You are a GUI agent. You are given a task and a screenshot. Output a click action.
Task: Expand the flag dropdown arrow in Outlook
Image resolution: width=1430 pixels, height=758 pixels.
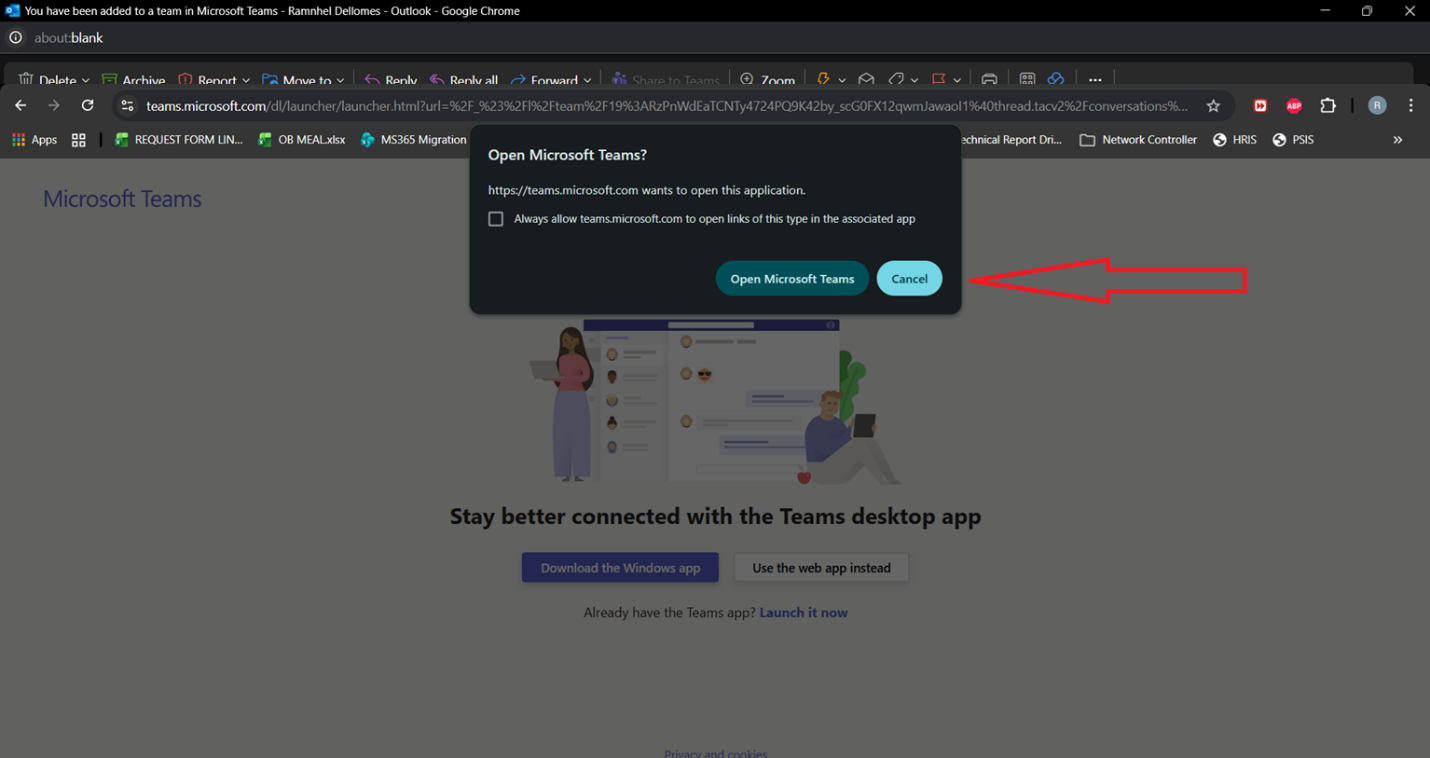coord(957,81)
